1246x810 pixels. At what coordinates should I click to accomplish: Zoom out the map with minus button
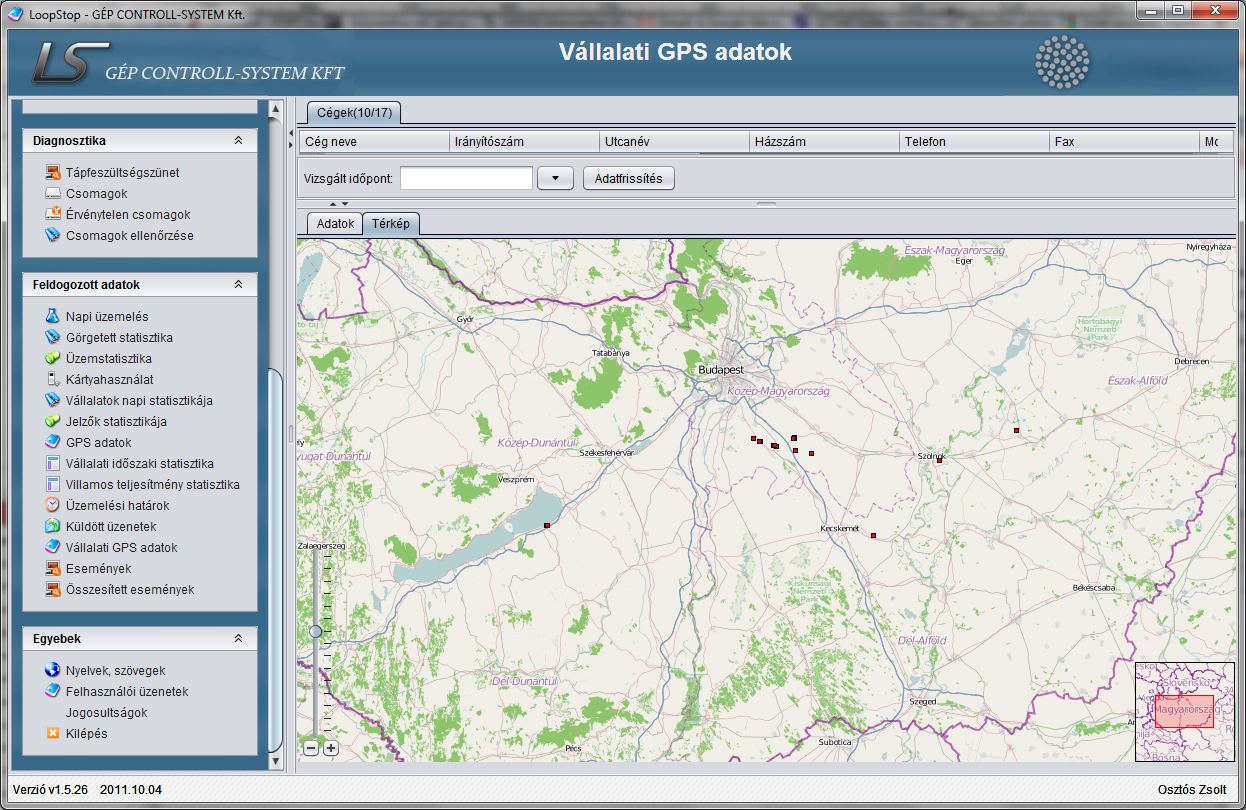pos(311,748)
